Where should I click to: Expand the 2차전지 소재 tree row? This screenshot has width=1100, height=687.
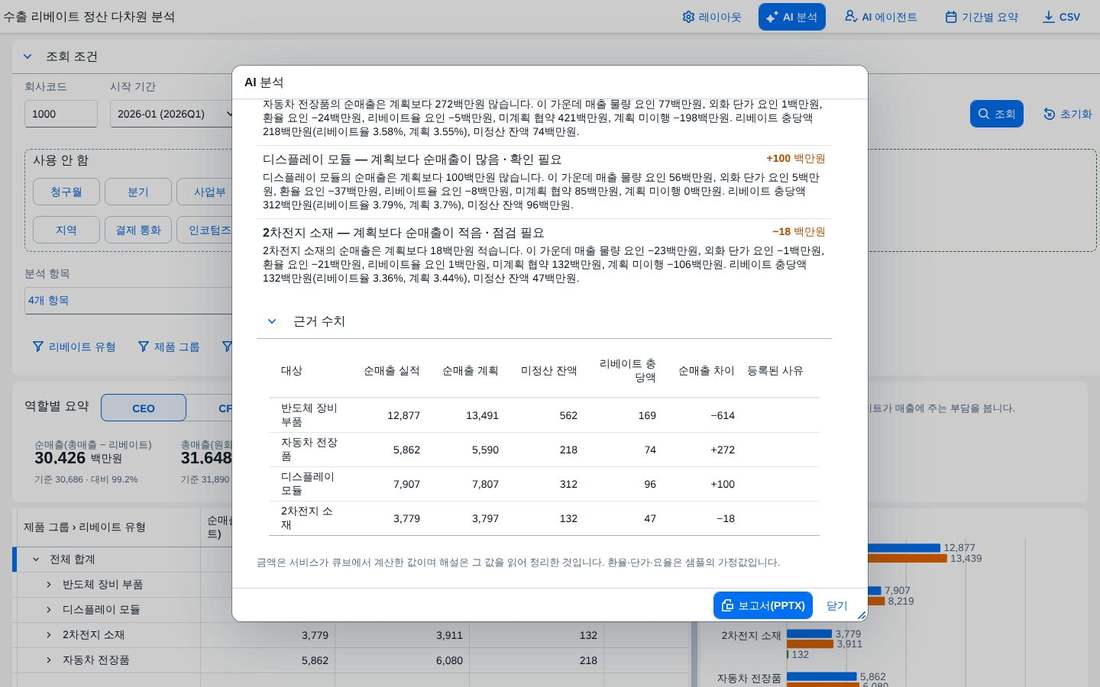48,635
